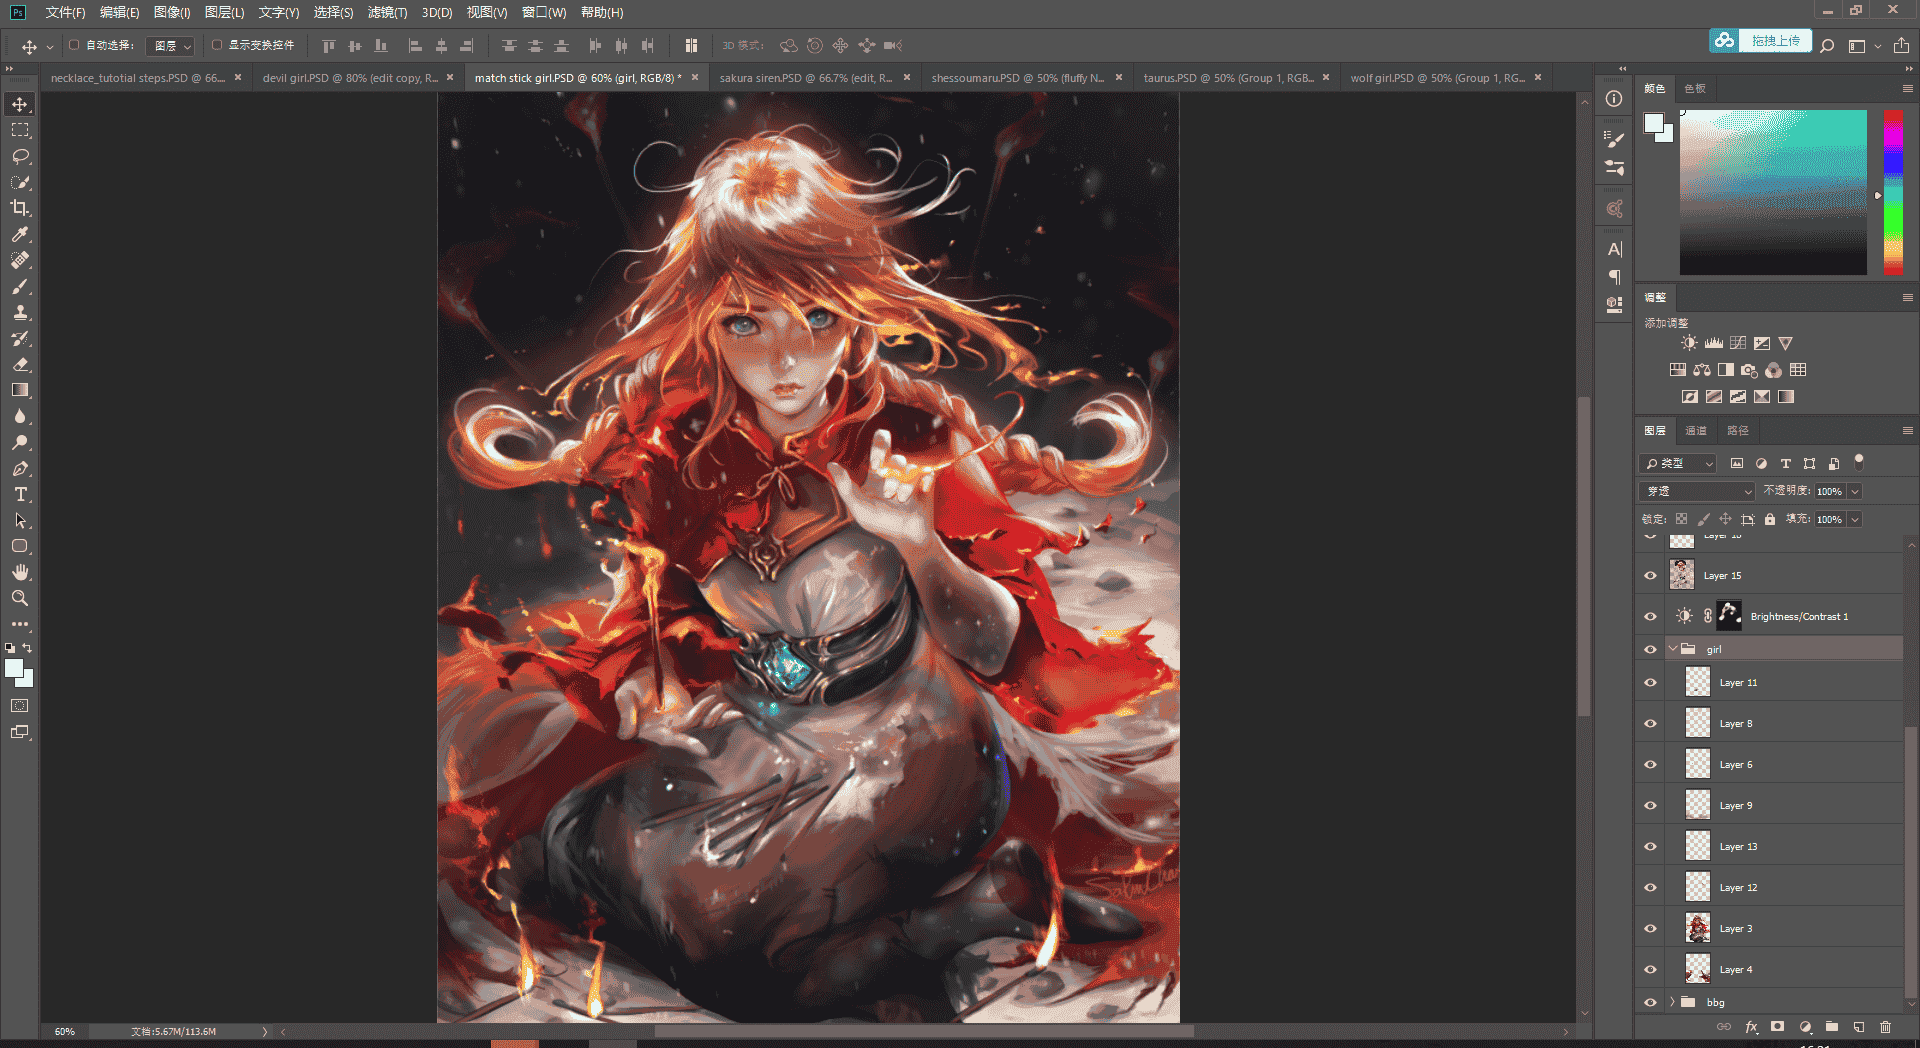The width and height of the screenshot is (1920, 1048).
Task: Hide Layer 15 visibility eye
Action: click(x=1650, y=575)
